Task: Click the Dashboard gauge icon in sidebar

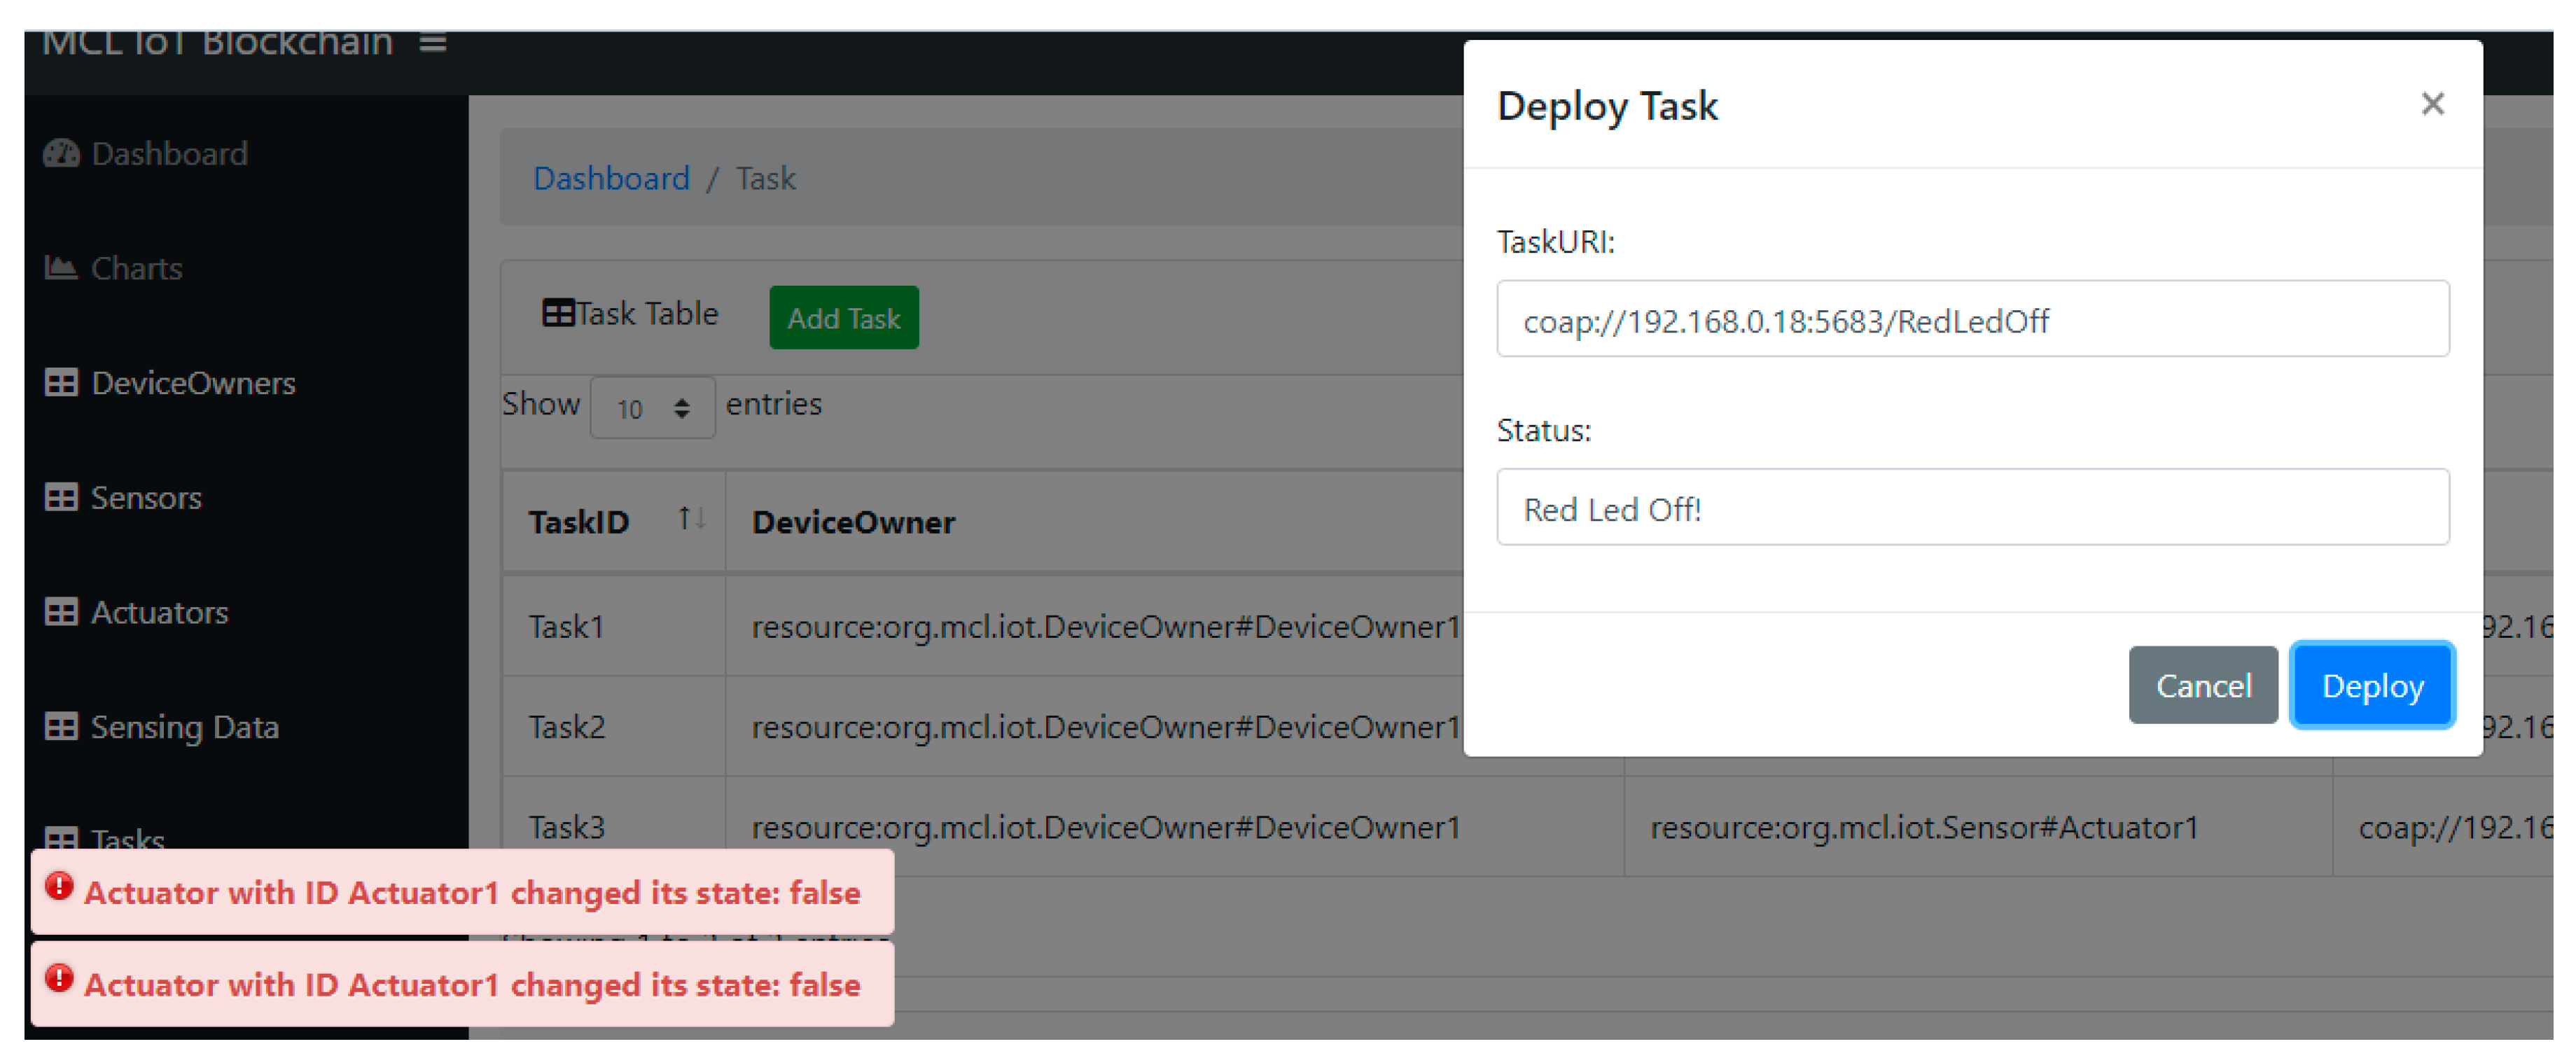Action: pyautogui.click(x=61, y=153)
